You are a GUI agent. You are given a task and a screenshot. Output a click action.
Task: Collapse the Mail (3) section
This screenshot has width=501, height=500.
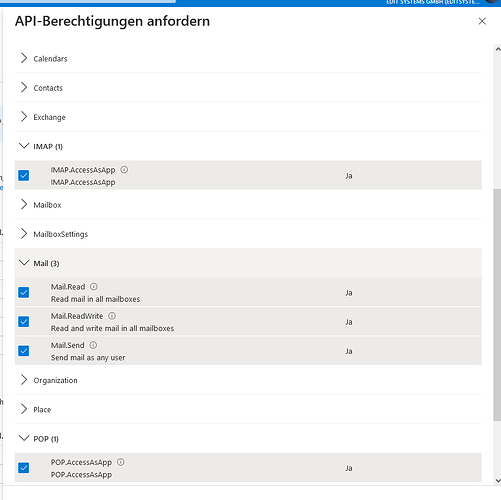click(x=248, y=263)
